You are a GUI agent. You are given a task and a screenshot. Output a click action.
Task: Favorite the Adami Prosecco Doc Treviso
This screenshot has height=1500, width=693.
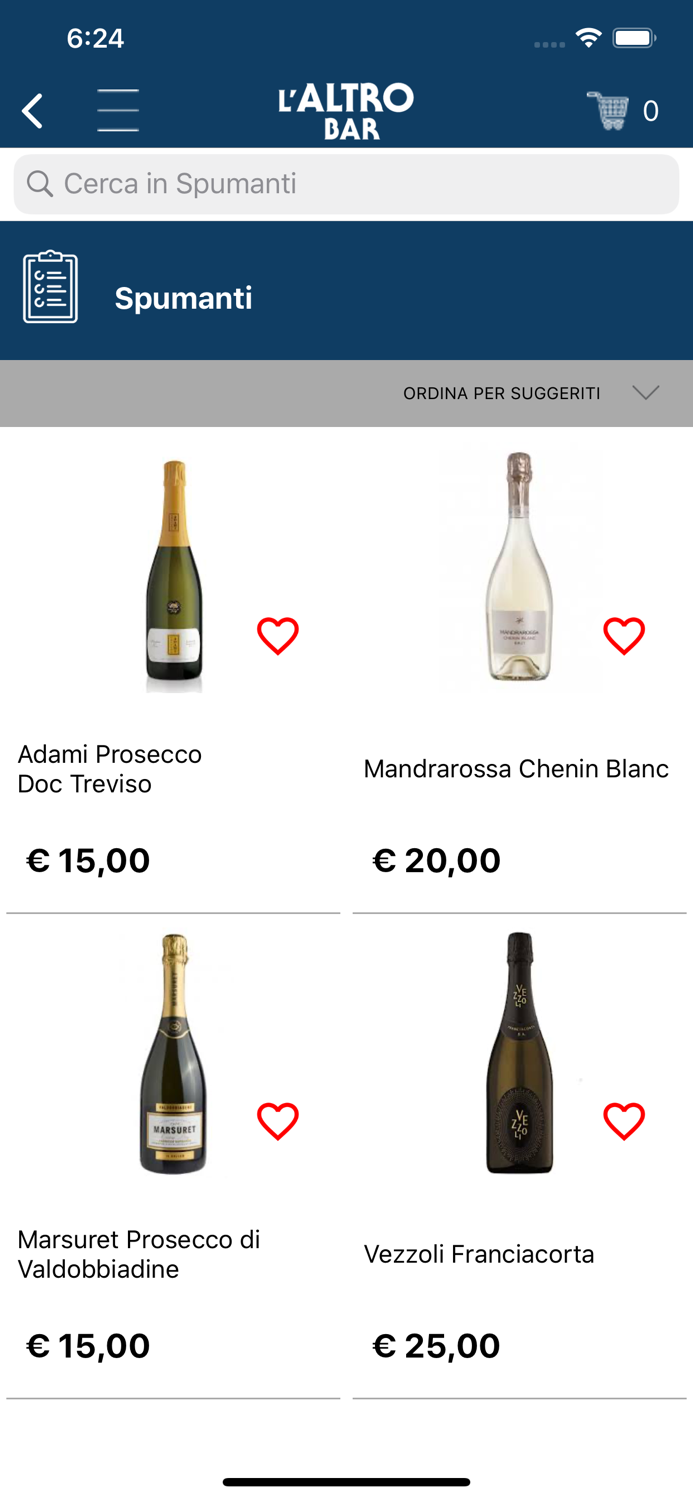click(x=278, y=636)
